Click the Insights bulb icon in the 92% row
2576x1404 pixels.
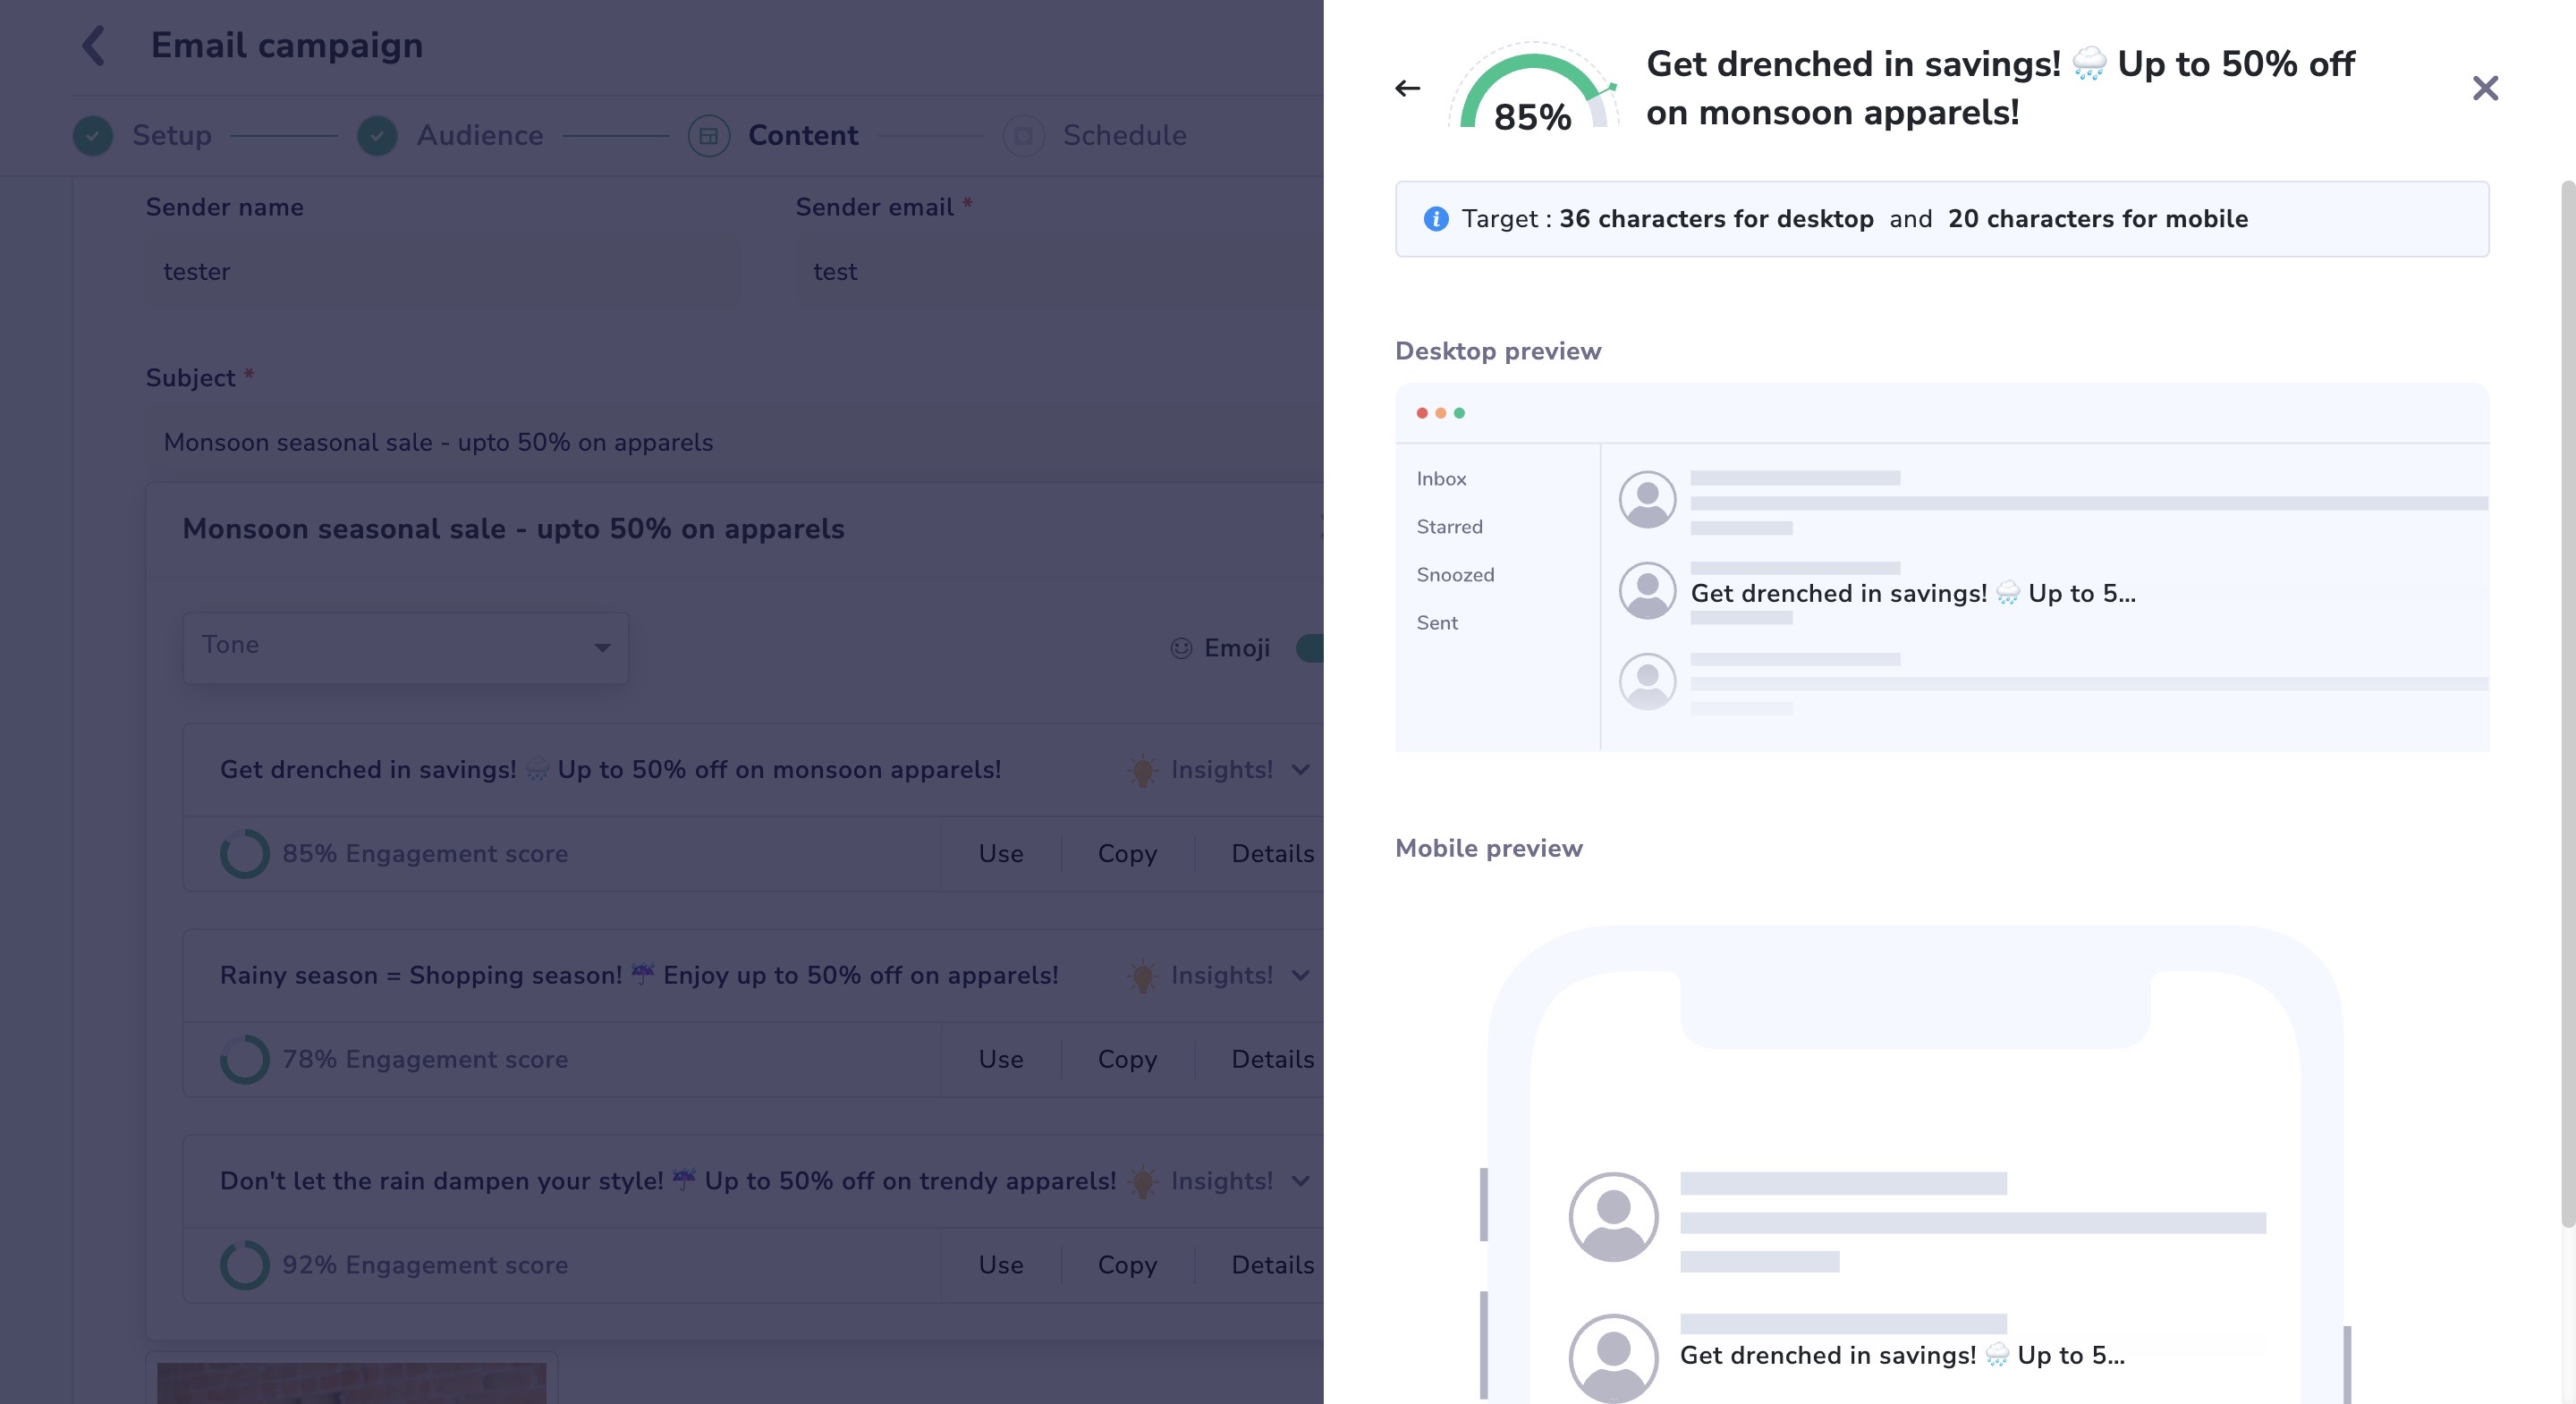tap(1142, 1181)
